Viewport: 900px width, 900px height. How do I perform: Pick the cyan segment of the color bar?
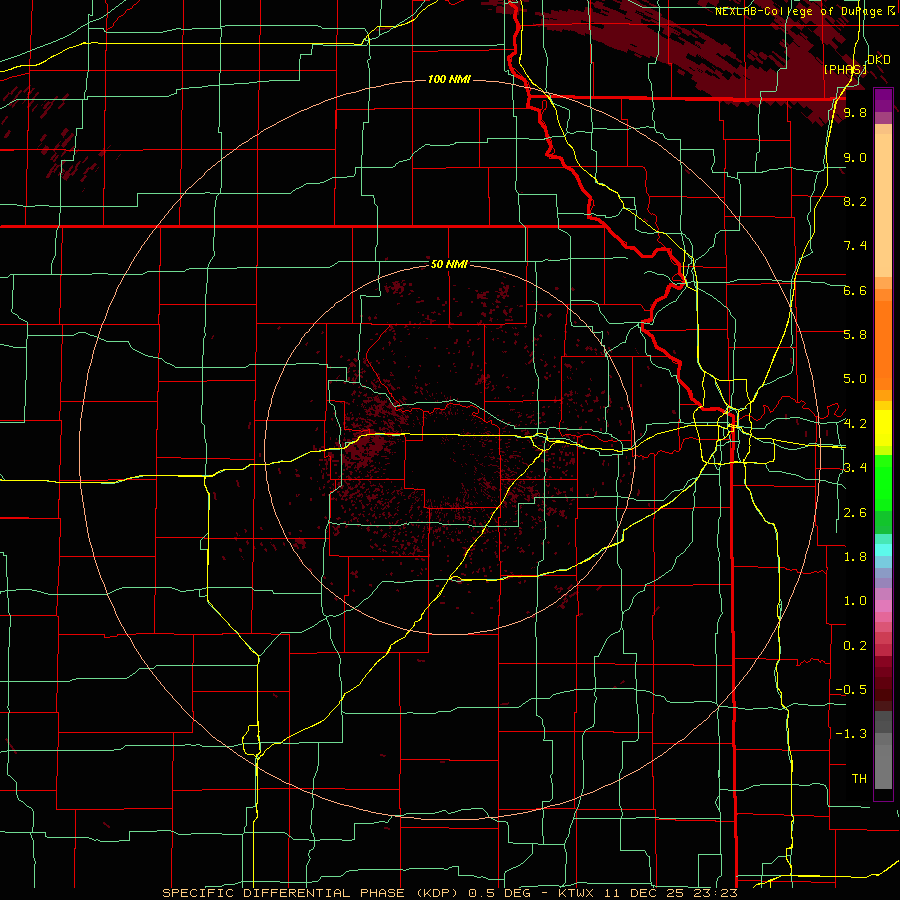[x=883, y=550]
